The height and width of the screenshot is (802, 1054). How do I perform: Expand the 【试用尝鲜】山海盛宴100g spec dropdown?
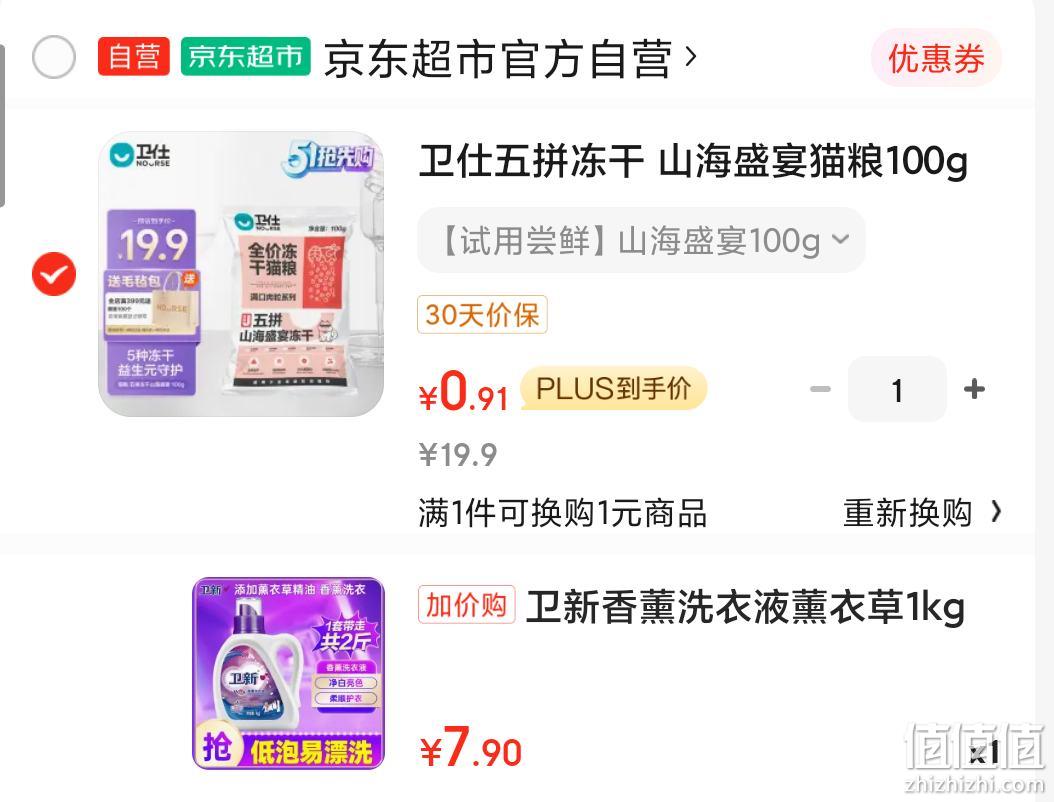pyautogui.click(x=641, y=240)
